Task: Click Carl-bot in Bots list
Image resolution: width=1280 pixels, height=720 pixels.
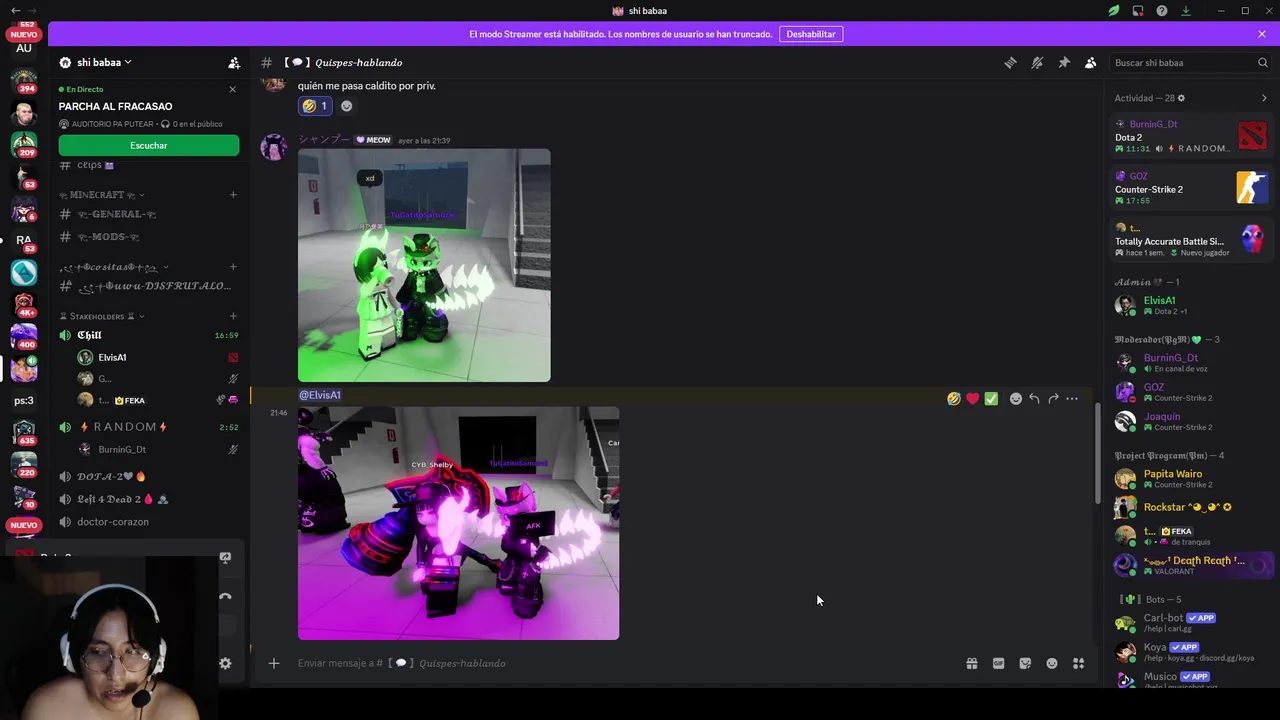Action: [1191, 622]
